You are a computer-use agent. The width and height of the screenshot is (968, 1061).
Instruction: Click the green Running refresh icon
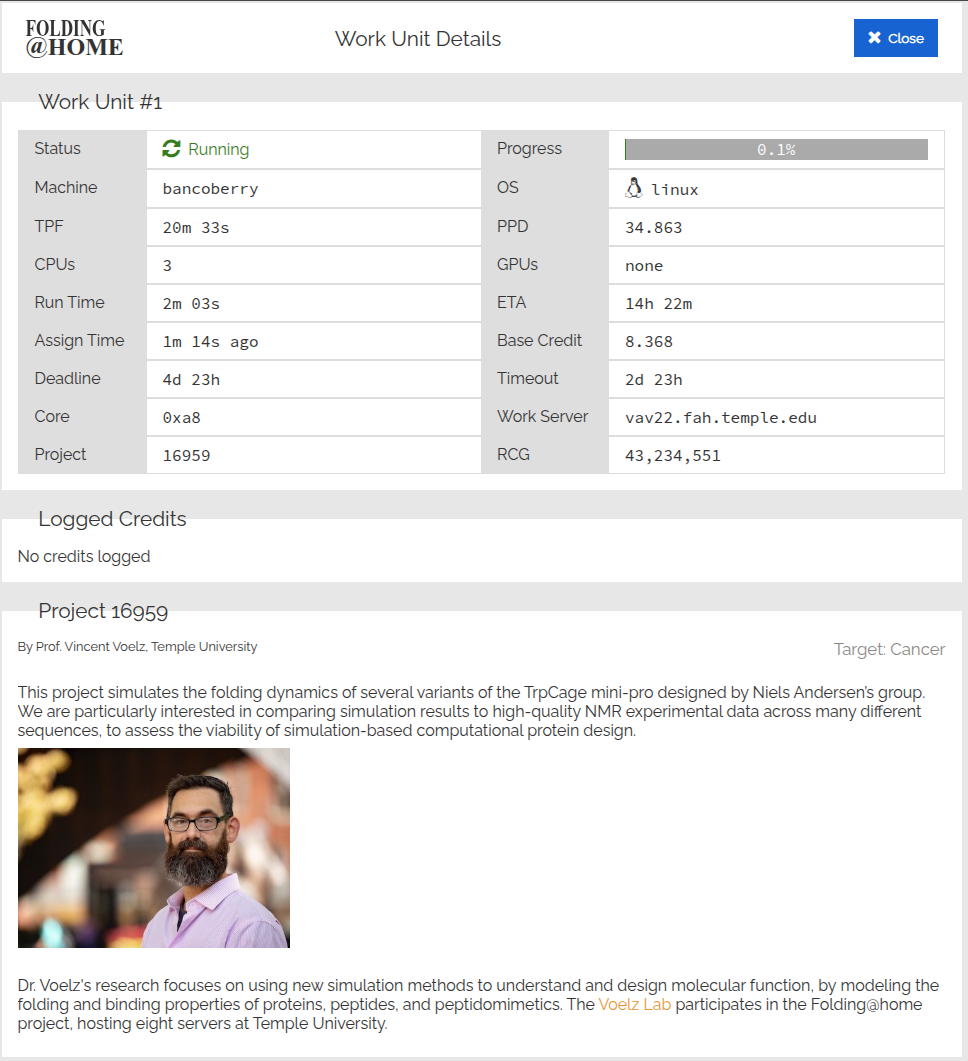[171, 149]
